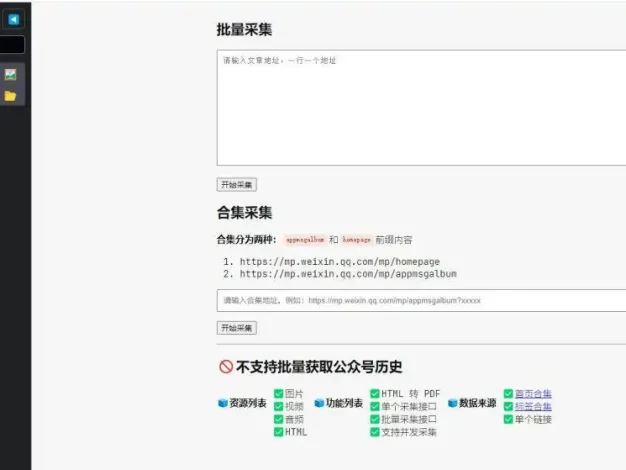Click the green check next to 单个采集接口
Screen dimensions: 626x470
[375, 407]
